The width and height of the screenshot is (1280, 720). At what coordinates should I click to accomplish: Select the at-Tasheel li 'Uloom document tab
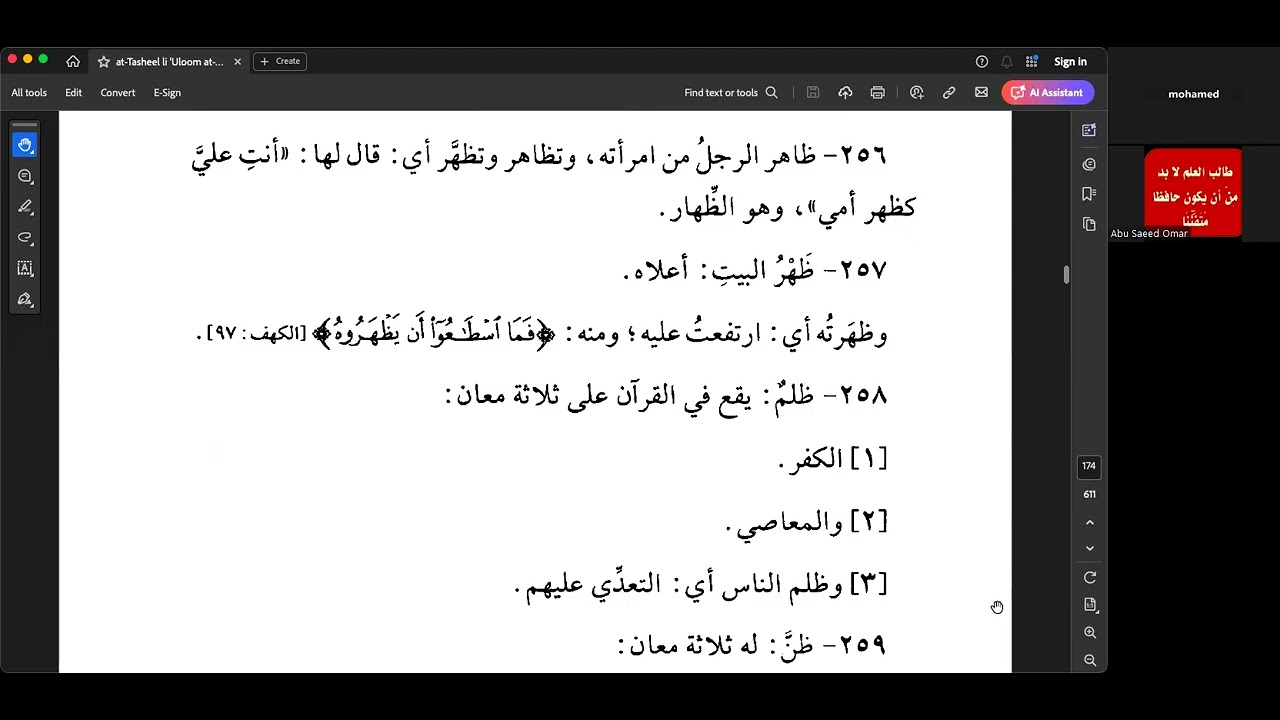[169, 62]
